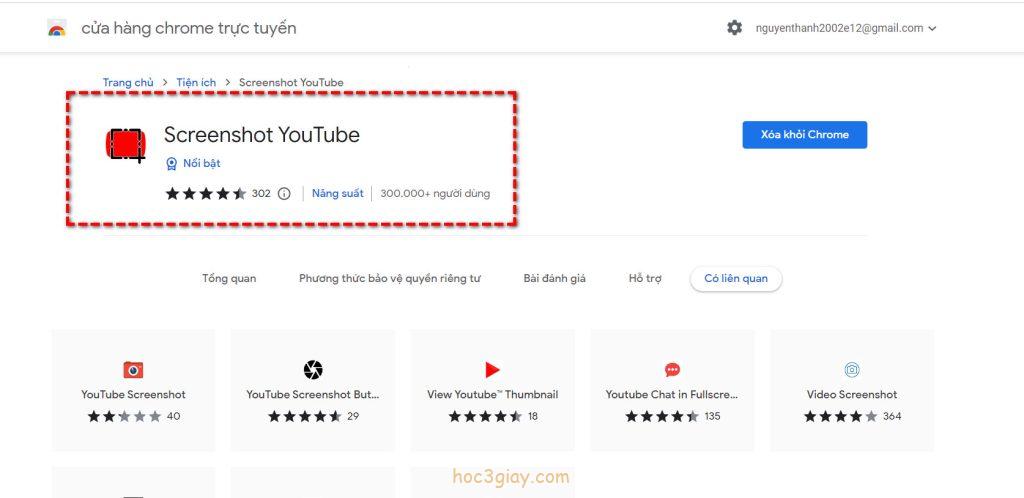Select the Có liên quan tab
The width and height of the screenshot is (1024, 498).
(x=736, y=278)
